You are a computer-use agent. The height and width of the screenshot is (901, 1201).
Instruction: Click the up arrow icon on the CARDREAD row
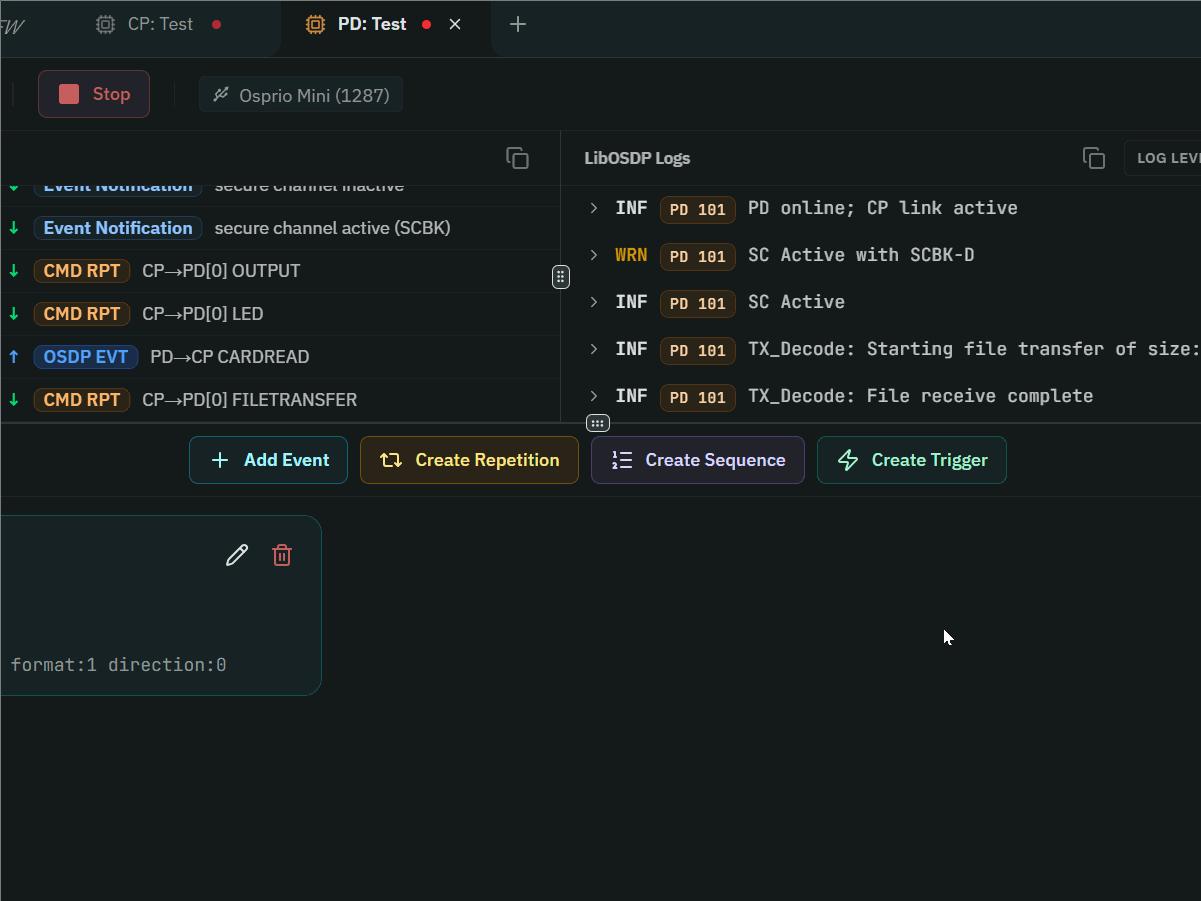tap(14, 357)
